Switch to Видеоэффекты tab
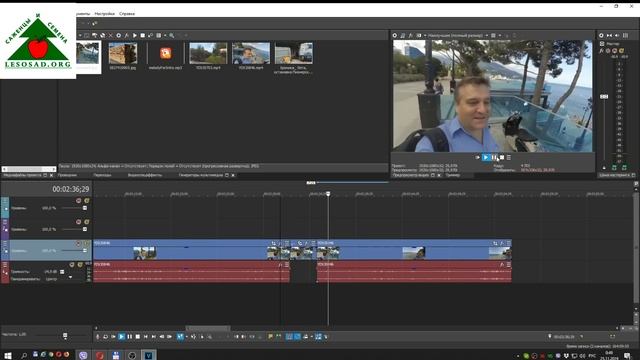The width and height of the screenshot is (640, 360). (145, 175)
